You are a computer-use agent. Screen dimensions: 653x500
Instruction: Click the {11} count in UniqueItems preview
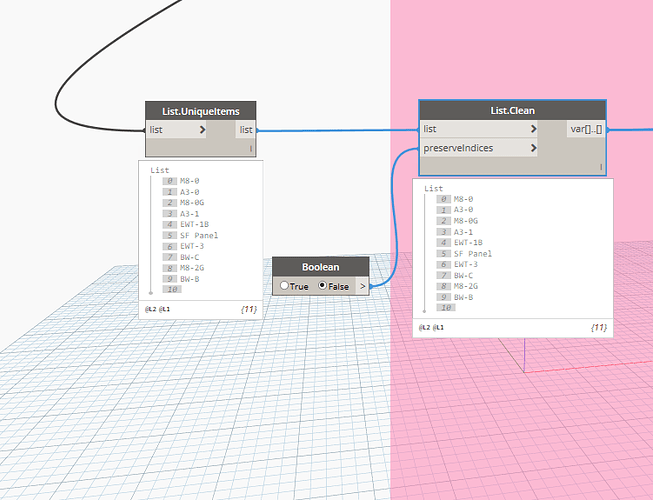[x=249, y=309]
